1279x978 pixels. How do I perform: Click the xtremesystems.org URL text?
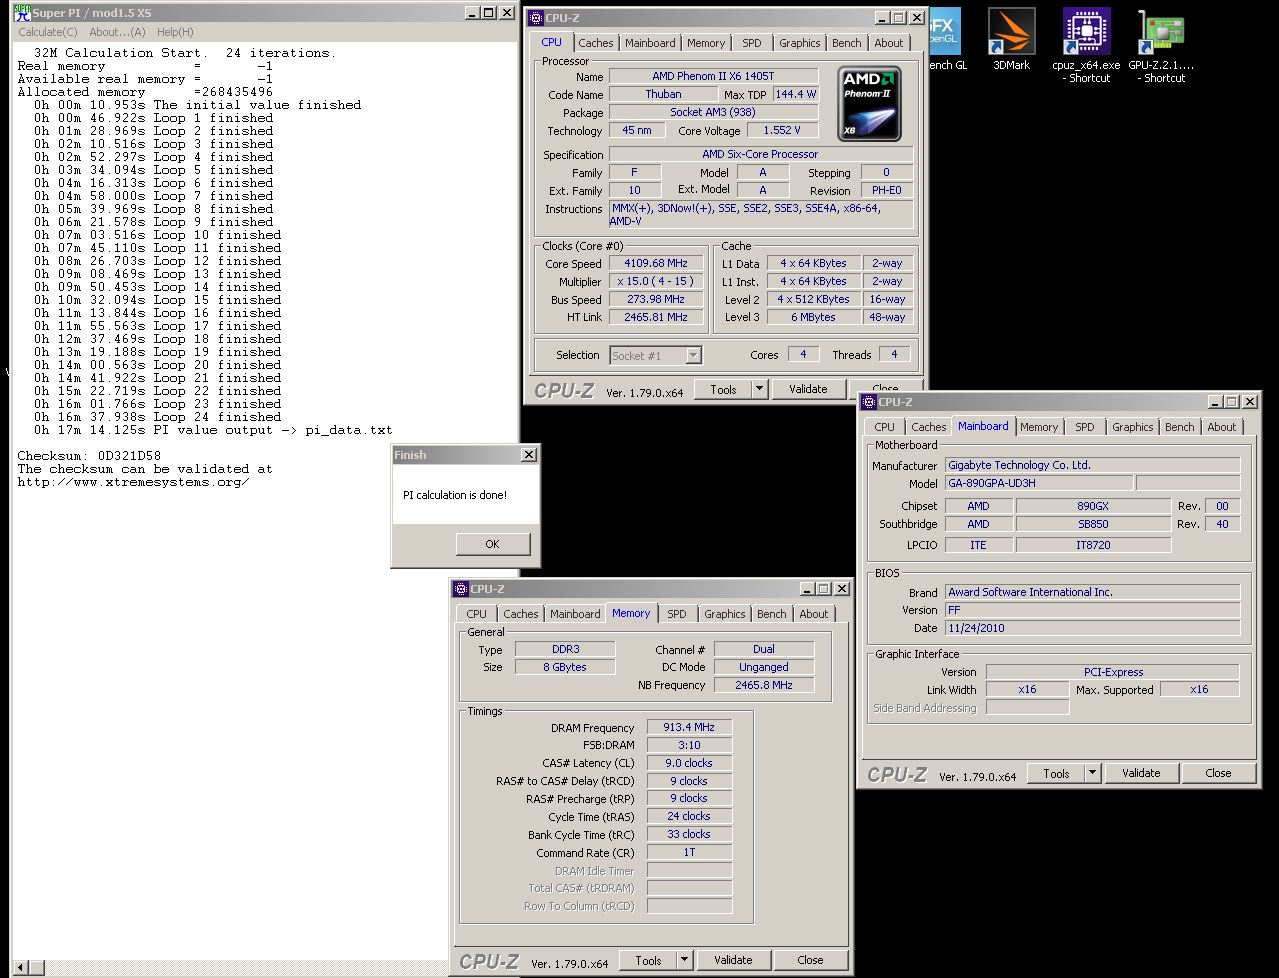click(133, 482)
